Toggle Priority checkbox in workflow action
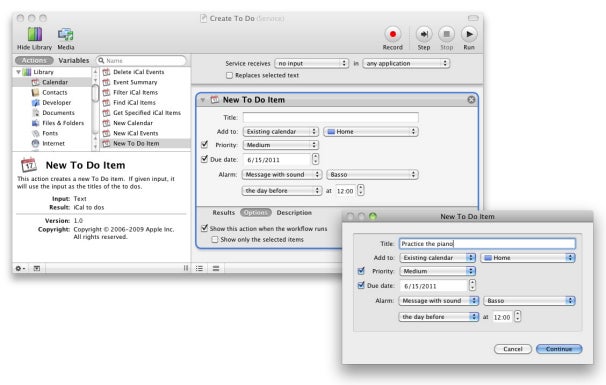Screen dimensions: 606x385 click(x=204, y=145)
